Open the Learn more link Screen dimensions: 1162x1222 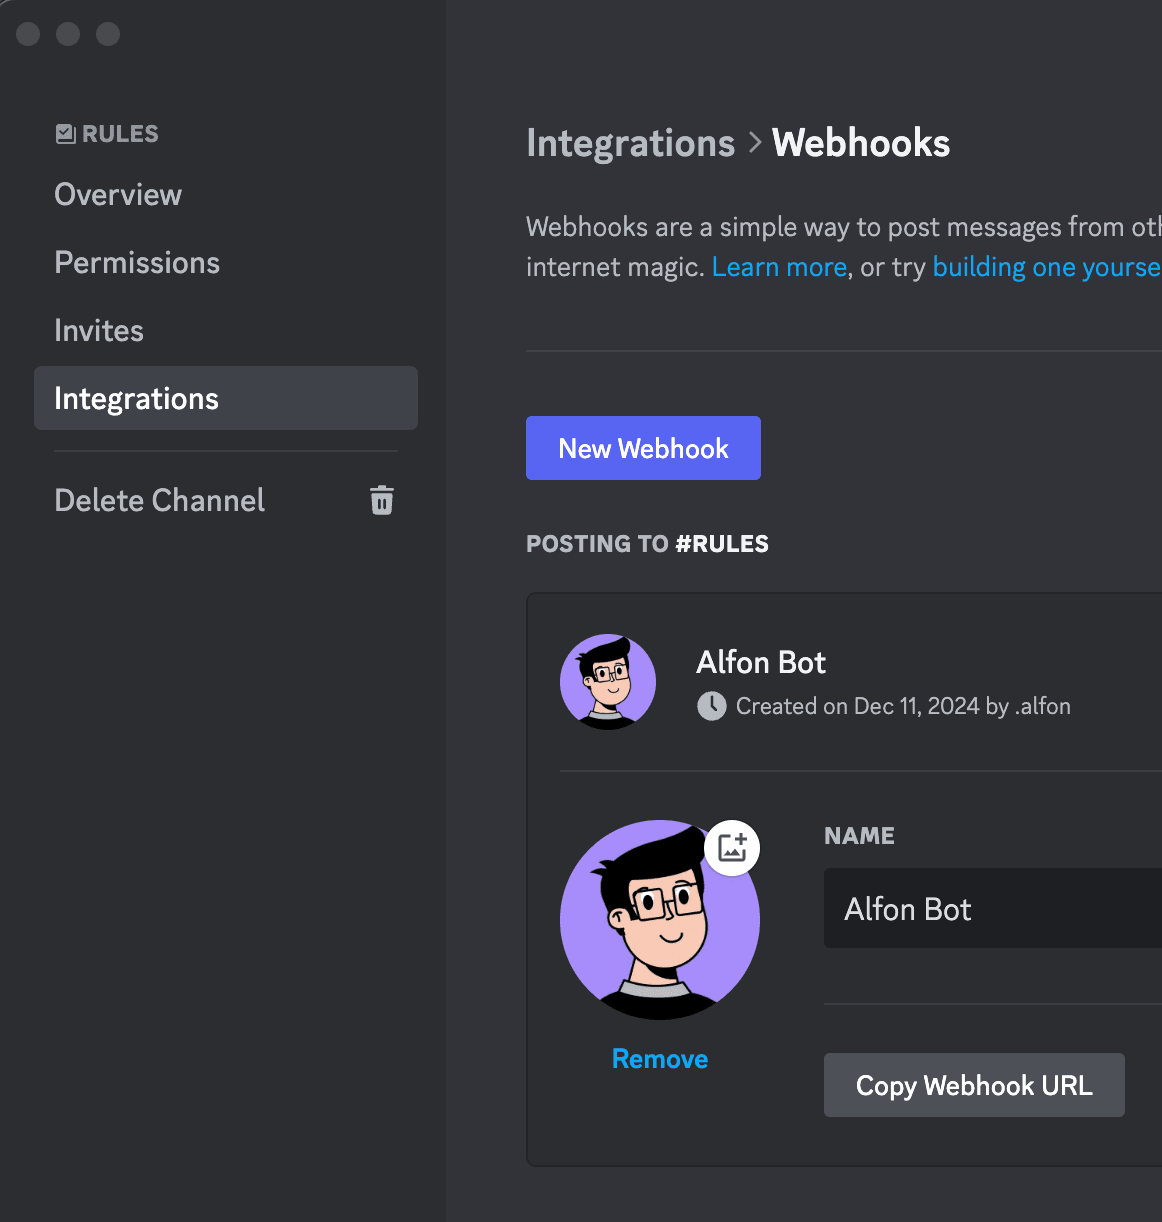pyautogui.click(x=779, y=267)
